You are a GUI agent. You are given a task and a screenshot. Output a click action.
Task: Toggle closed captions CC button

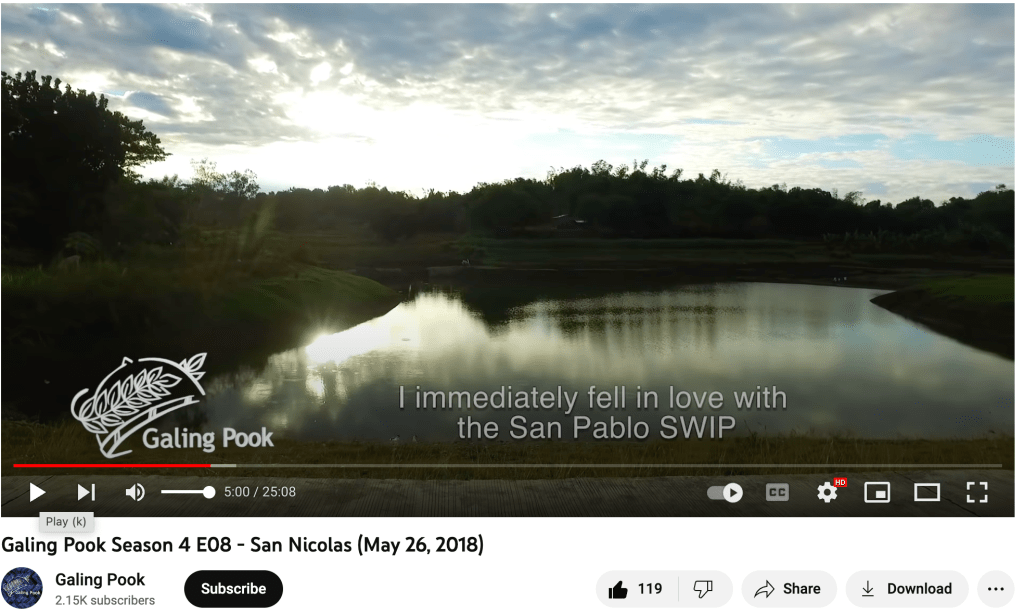(777, 492)
